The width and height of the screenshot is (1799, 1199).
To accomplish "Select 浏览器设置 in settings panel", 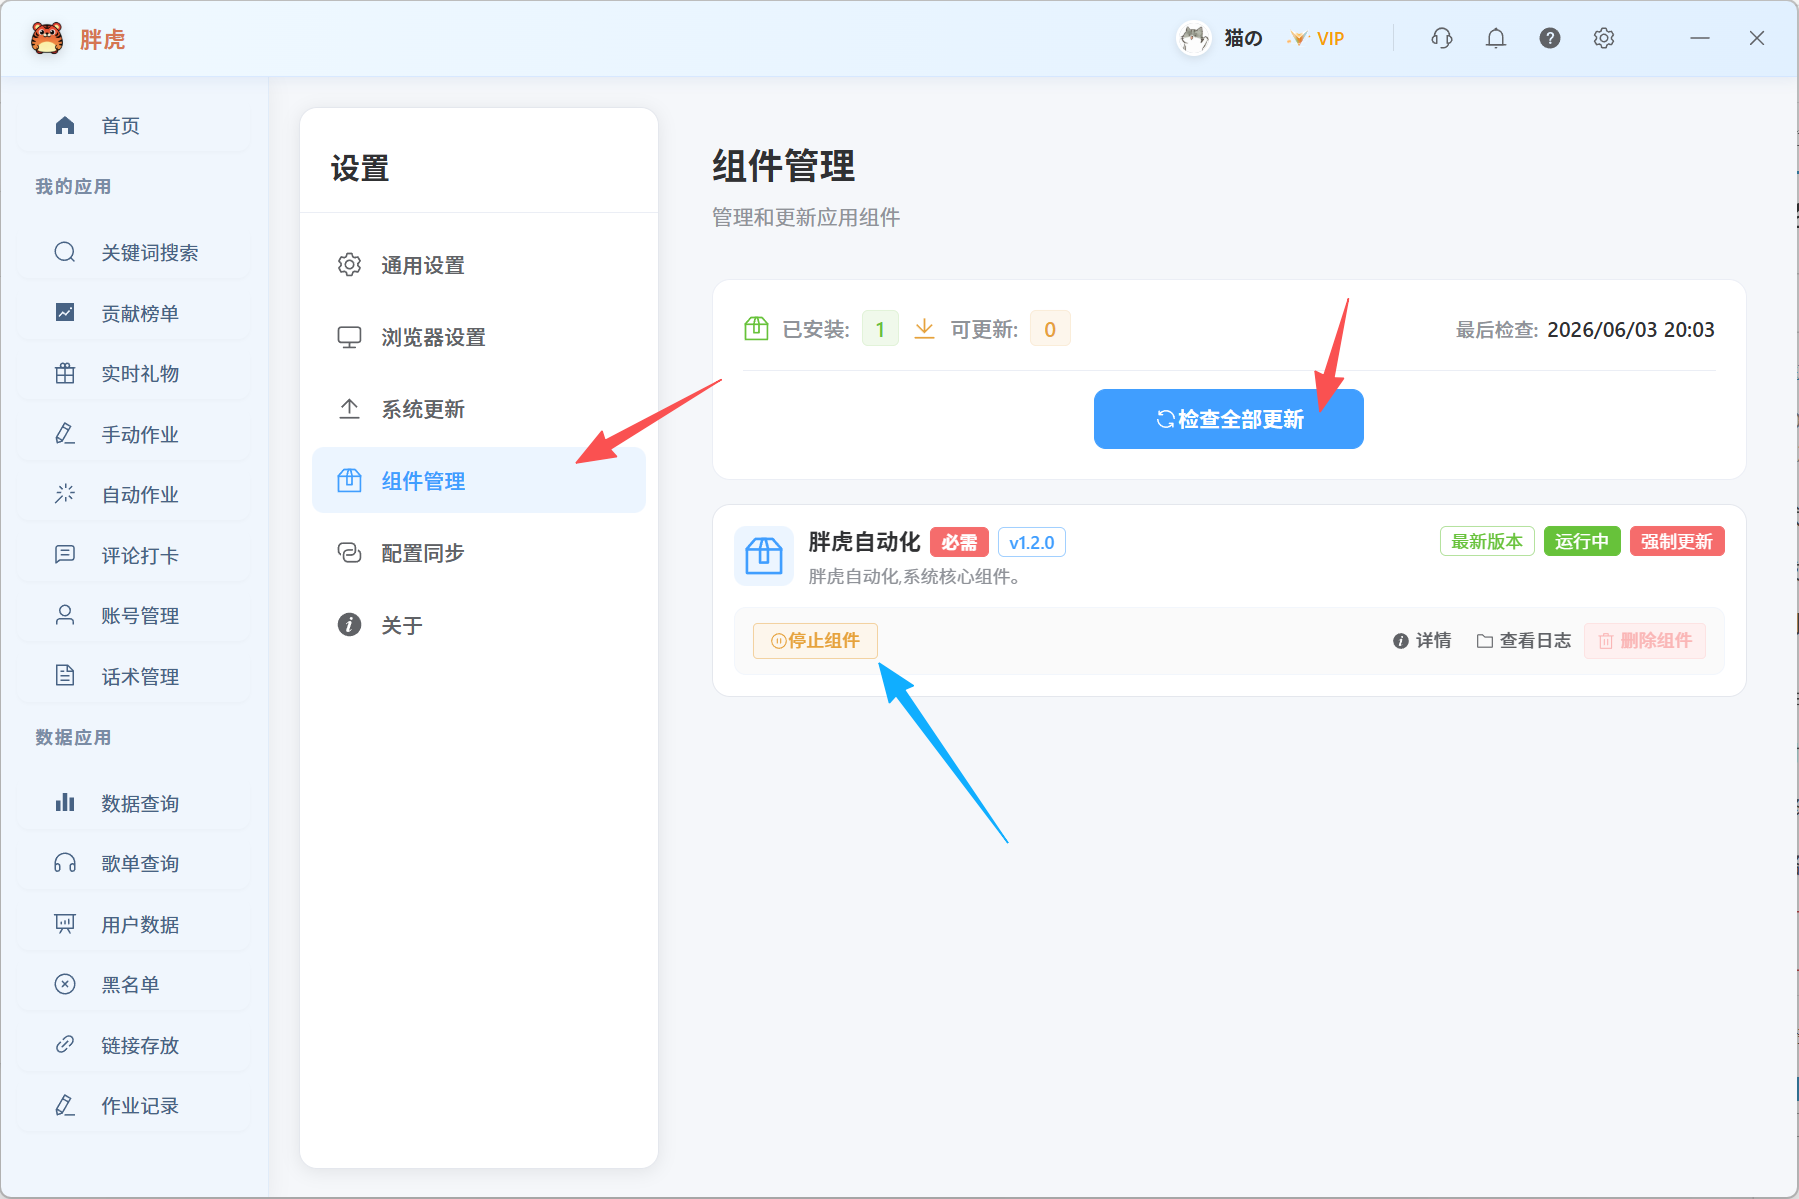I will pos(479,337).
